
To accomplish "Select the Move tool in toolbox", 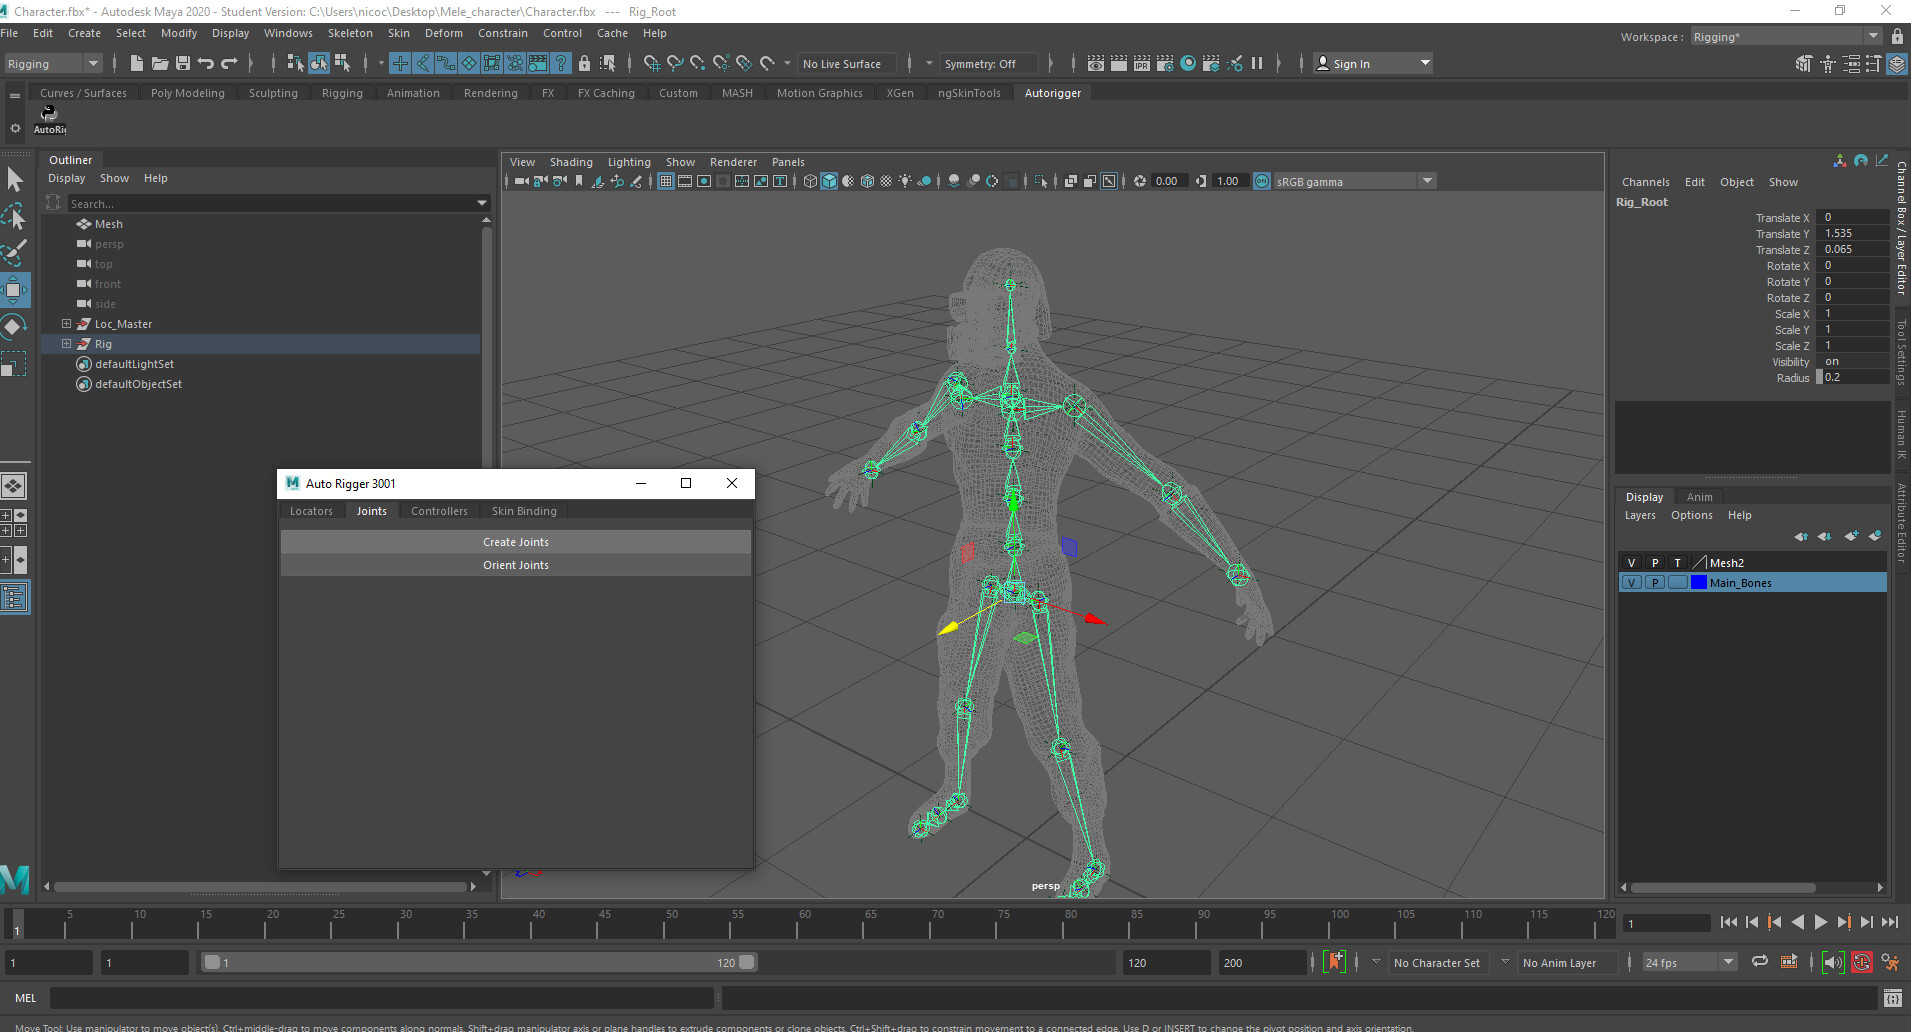I will [x=14, y=290].
